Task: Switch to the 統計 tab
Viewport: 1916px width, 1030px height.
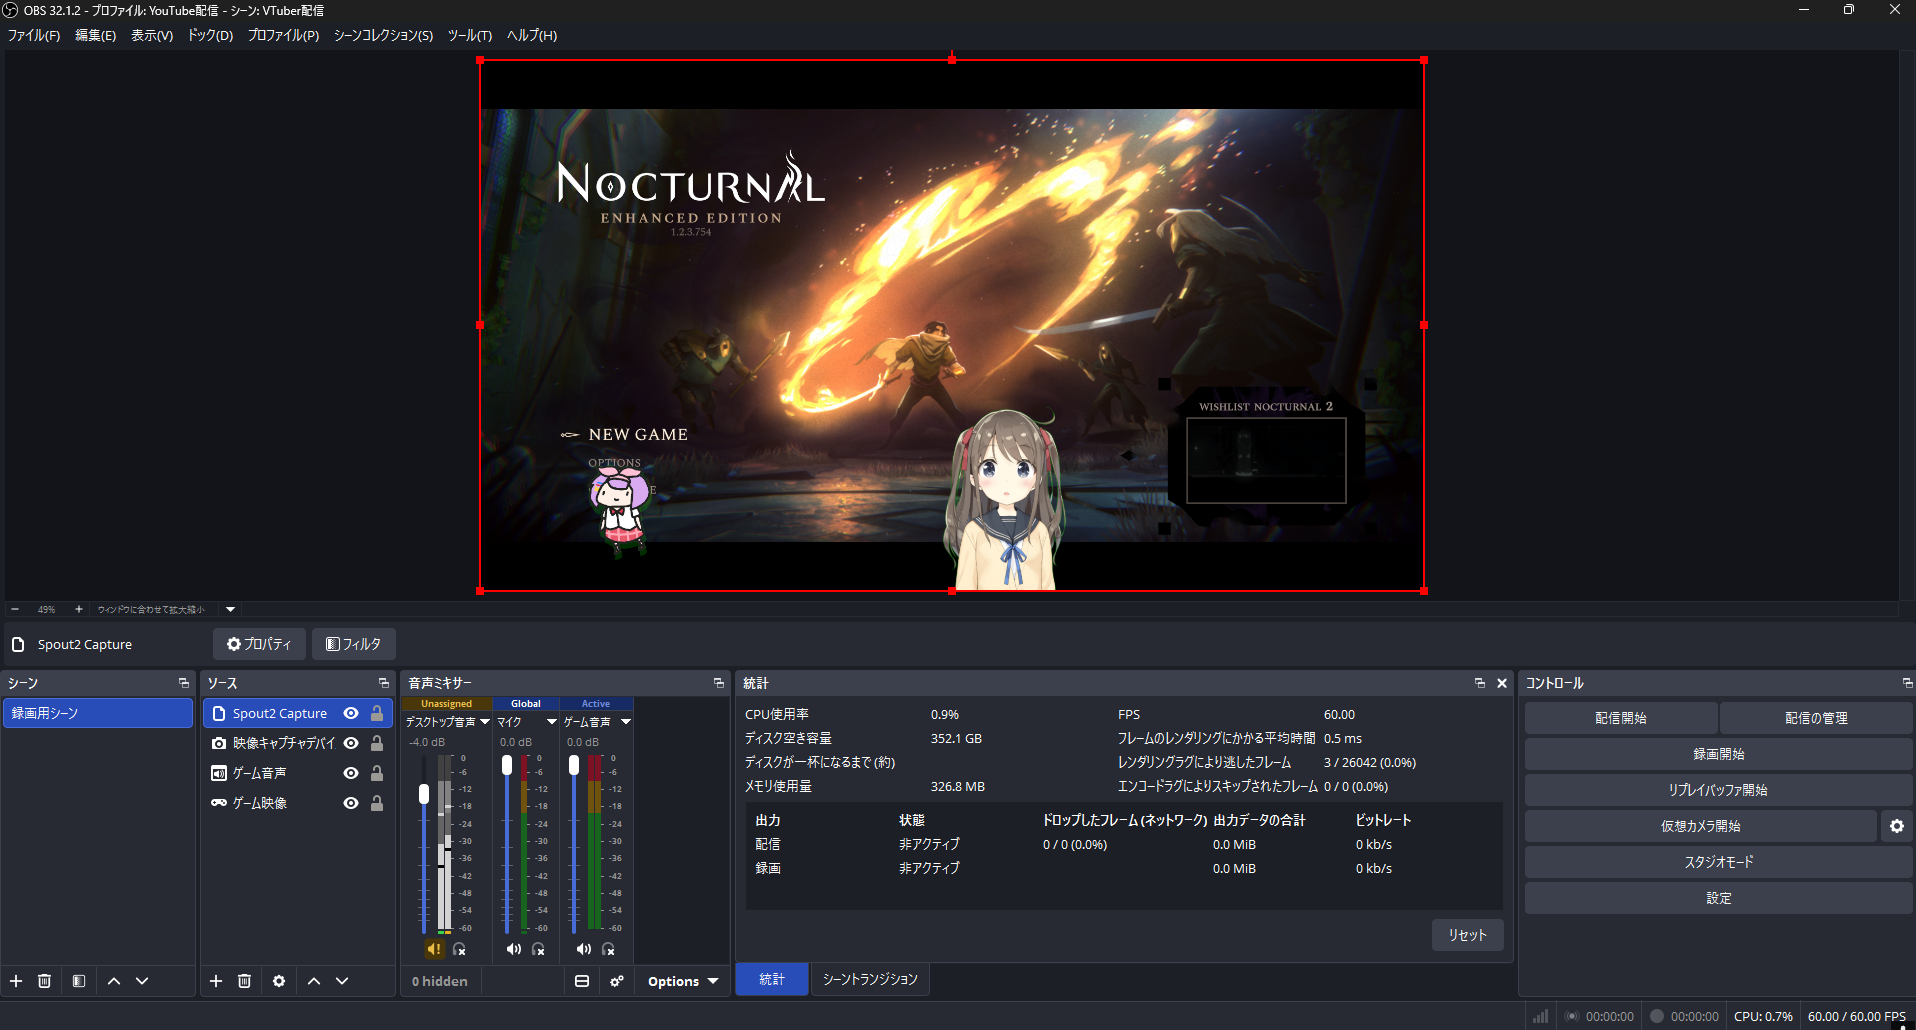Action: 772,979
